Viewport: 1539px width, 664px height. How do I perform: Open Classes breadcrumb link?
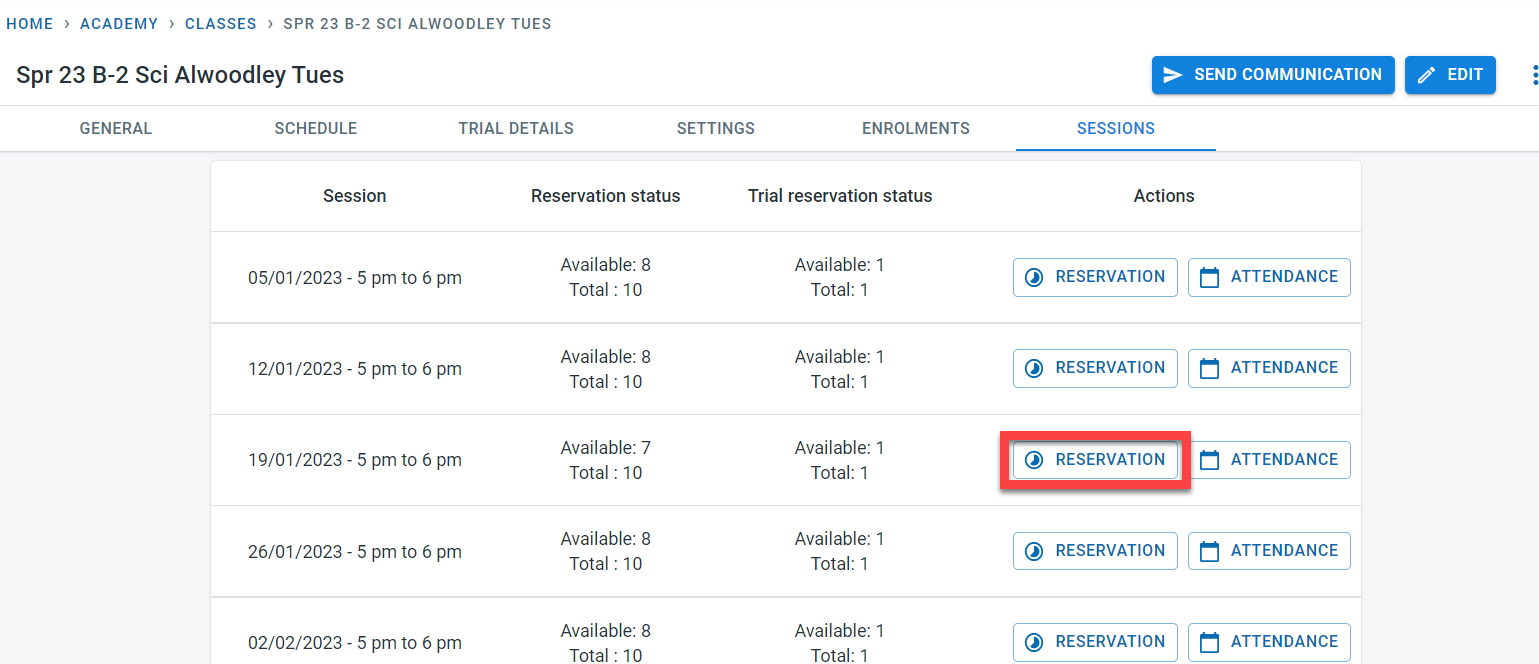point(220,24)
